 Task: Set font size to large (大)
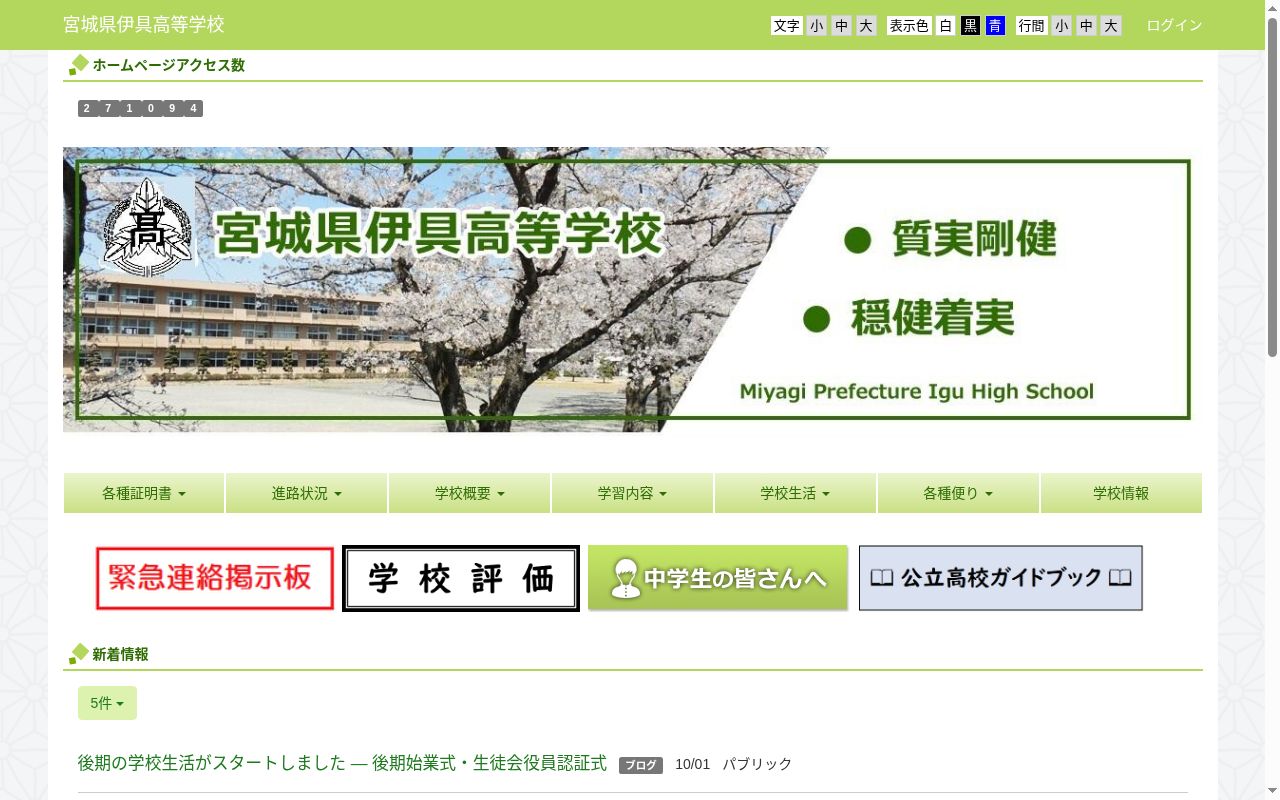click(866, 26)
